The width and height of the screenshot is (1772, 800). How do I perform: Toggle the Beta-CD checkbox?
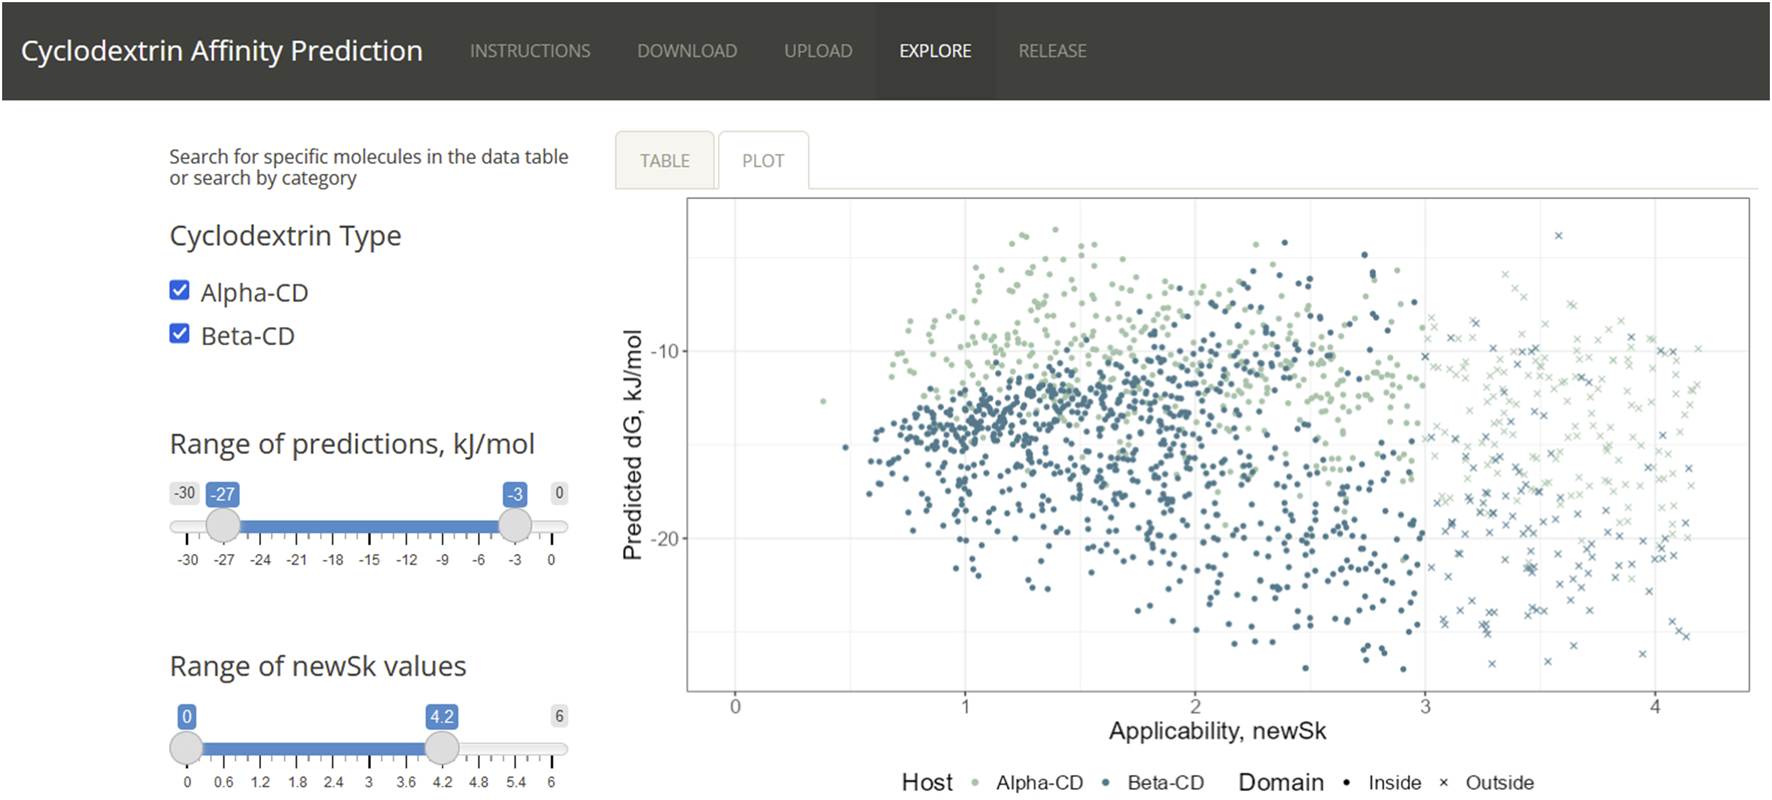click(180, 334)
